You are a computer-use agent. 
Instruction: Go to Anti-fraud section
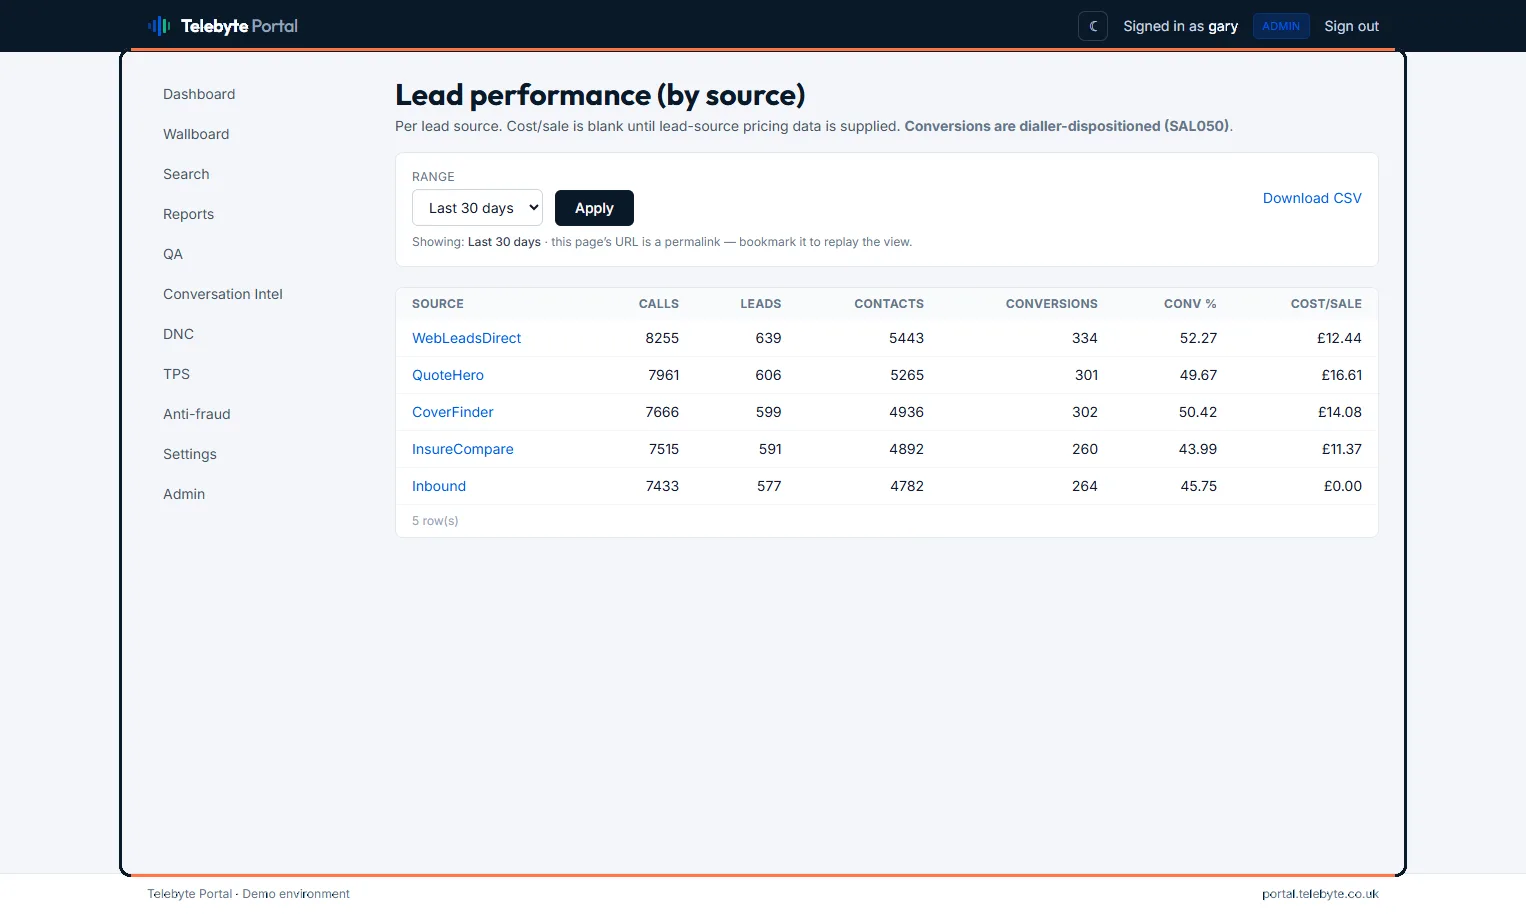pos(197,414)
